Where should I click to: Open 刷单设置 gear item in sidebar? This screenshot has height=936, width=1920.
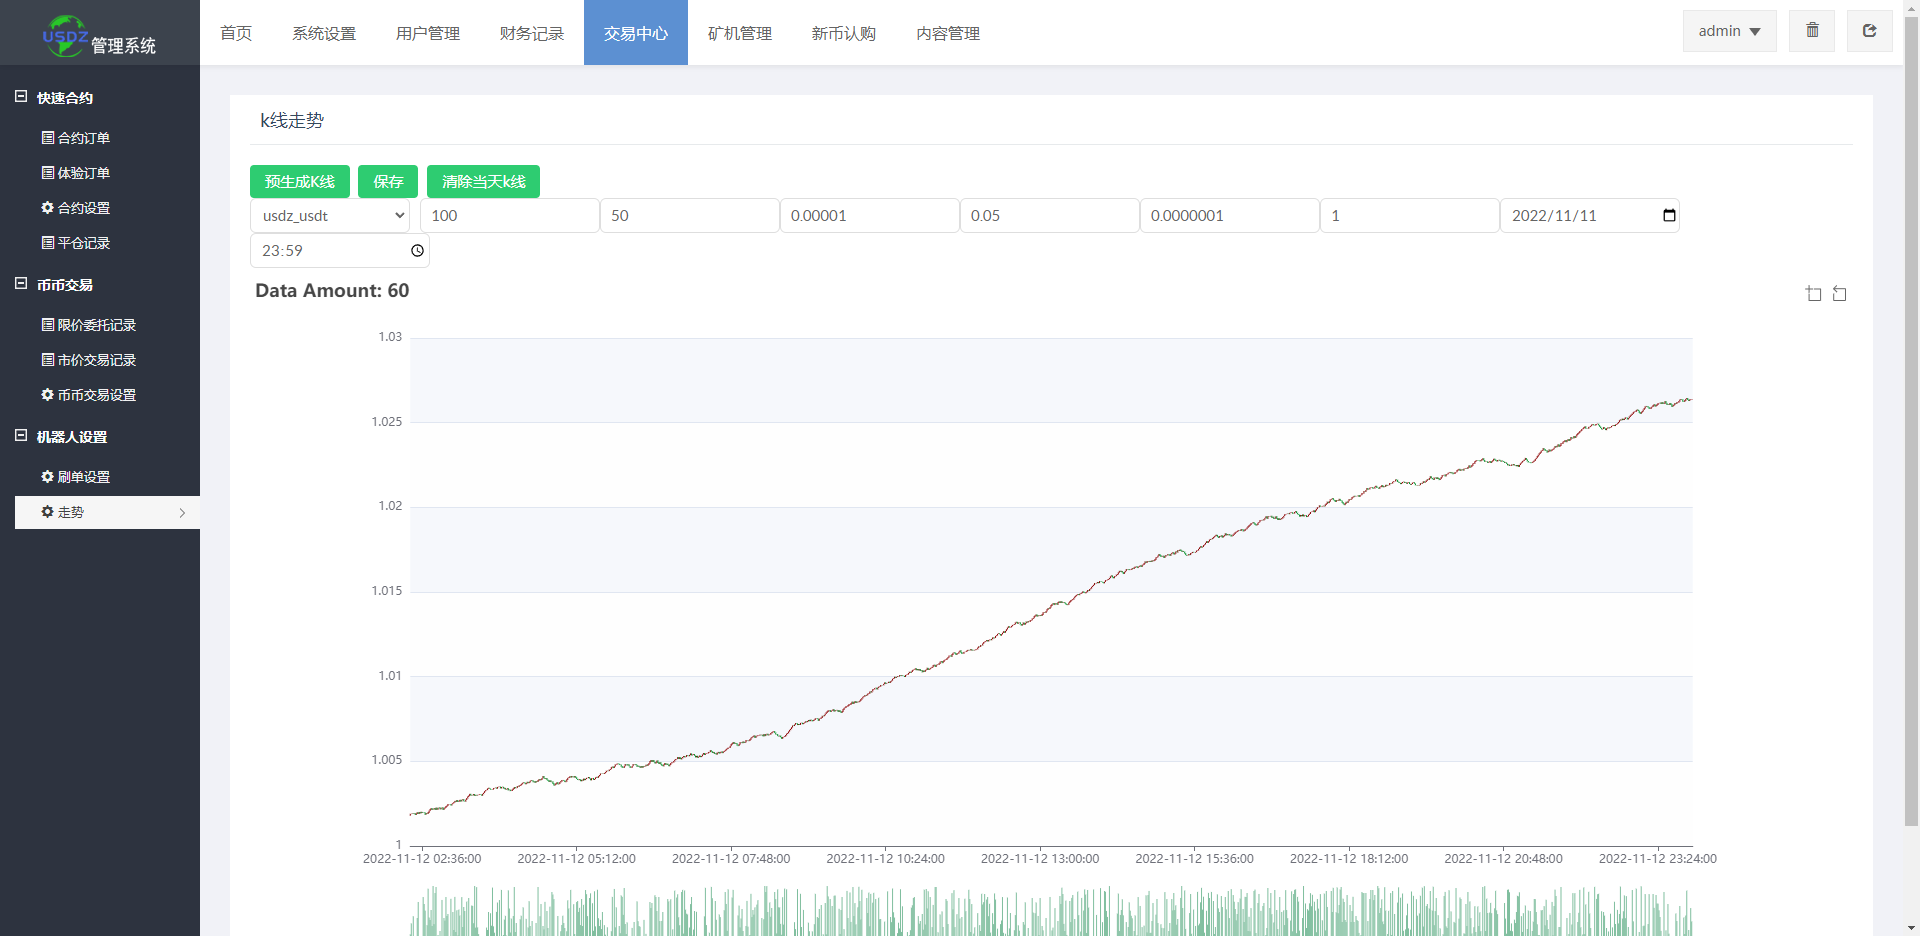click(x=76, y=477)
